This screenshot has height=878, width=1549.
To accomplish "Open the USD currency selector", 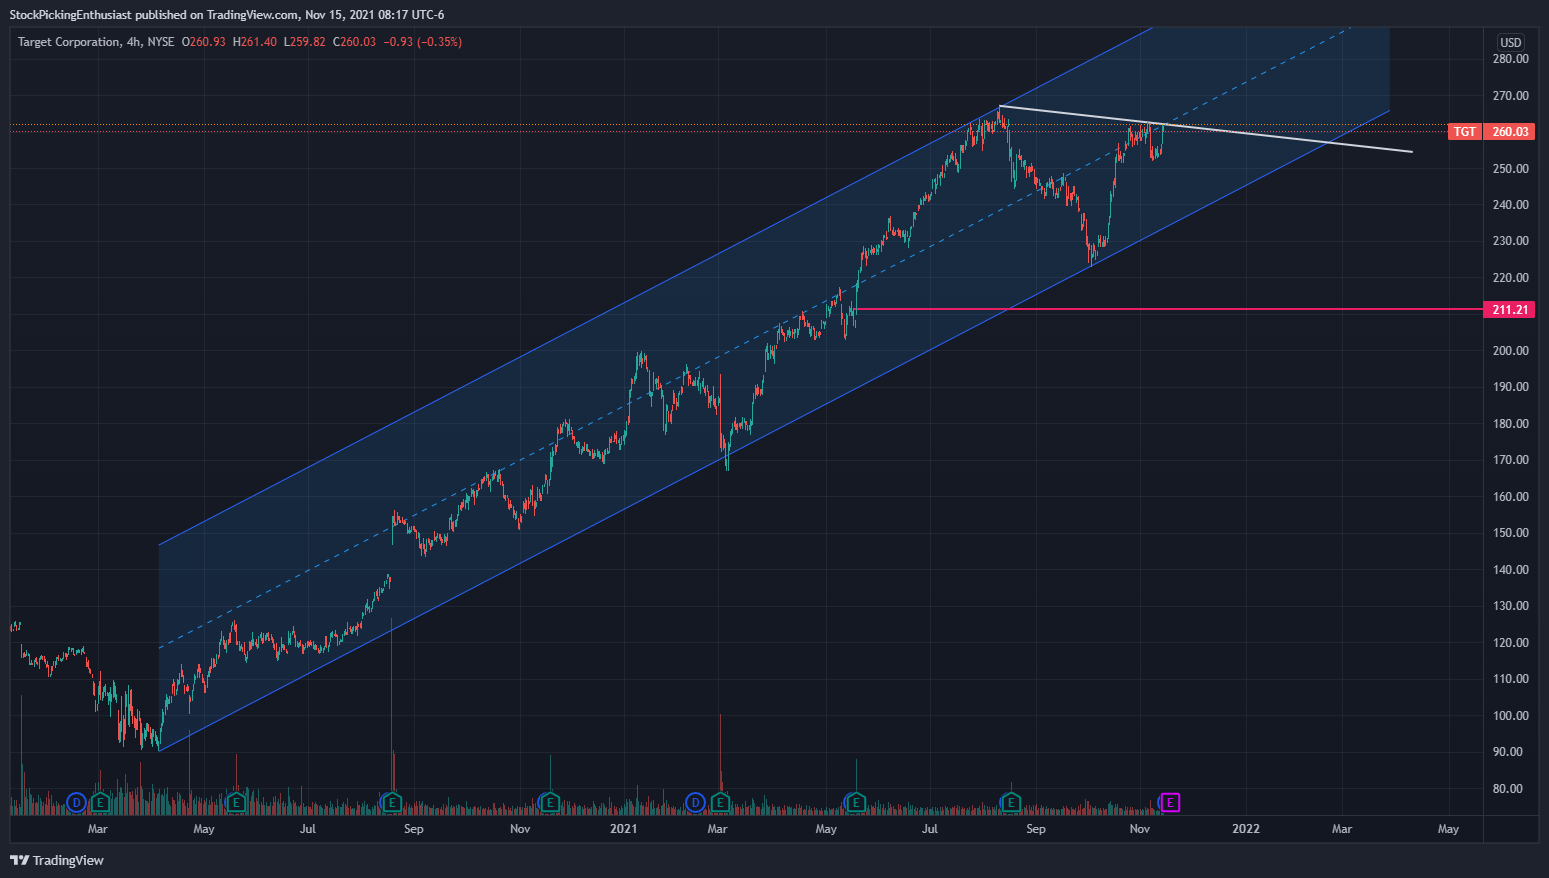I will 1510,42.
